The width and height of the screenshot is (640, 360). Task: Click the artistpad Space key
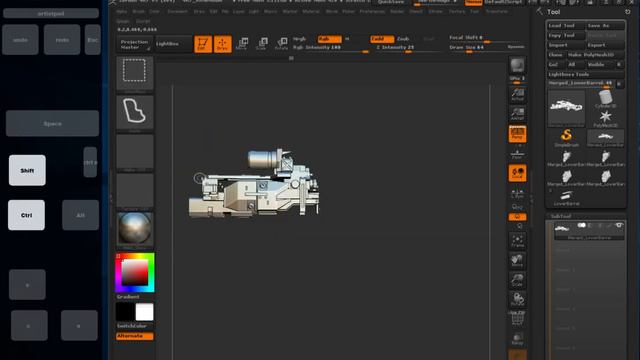point(52,123)
